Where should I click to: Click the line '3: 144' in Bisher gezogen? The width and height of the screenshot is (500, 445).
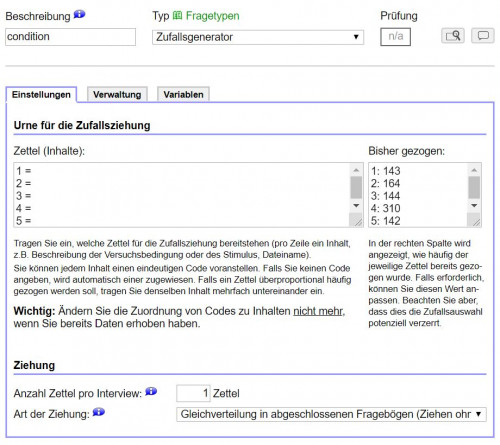click(386, 196)
